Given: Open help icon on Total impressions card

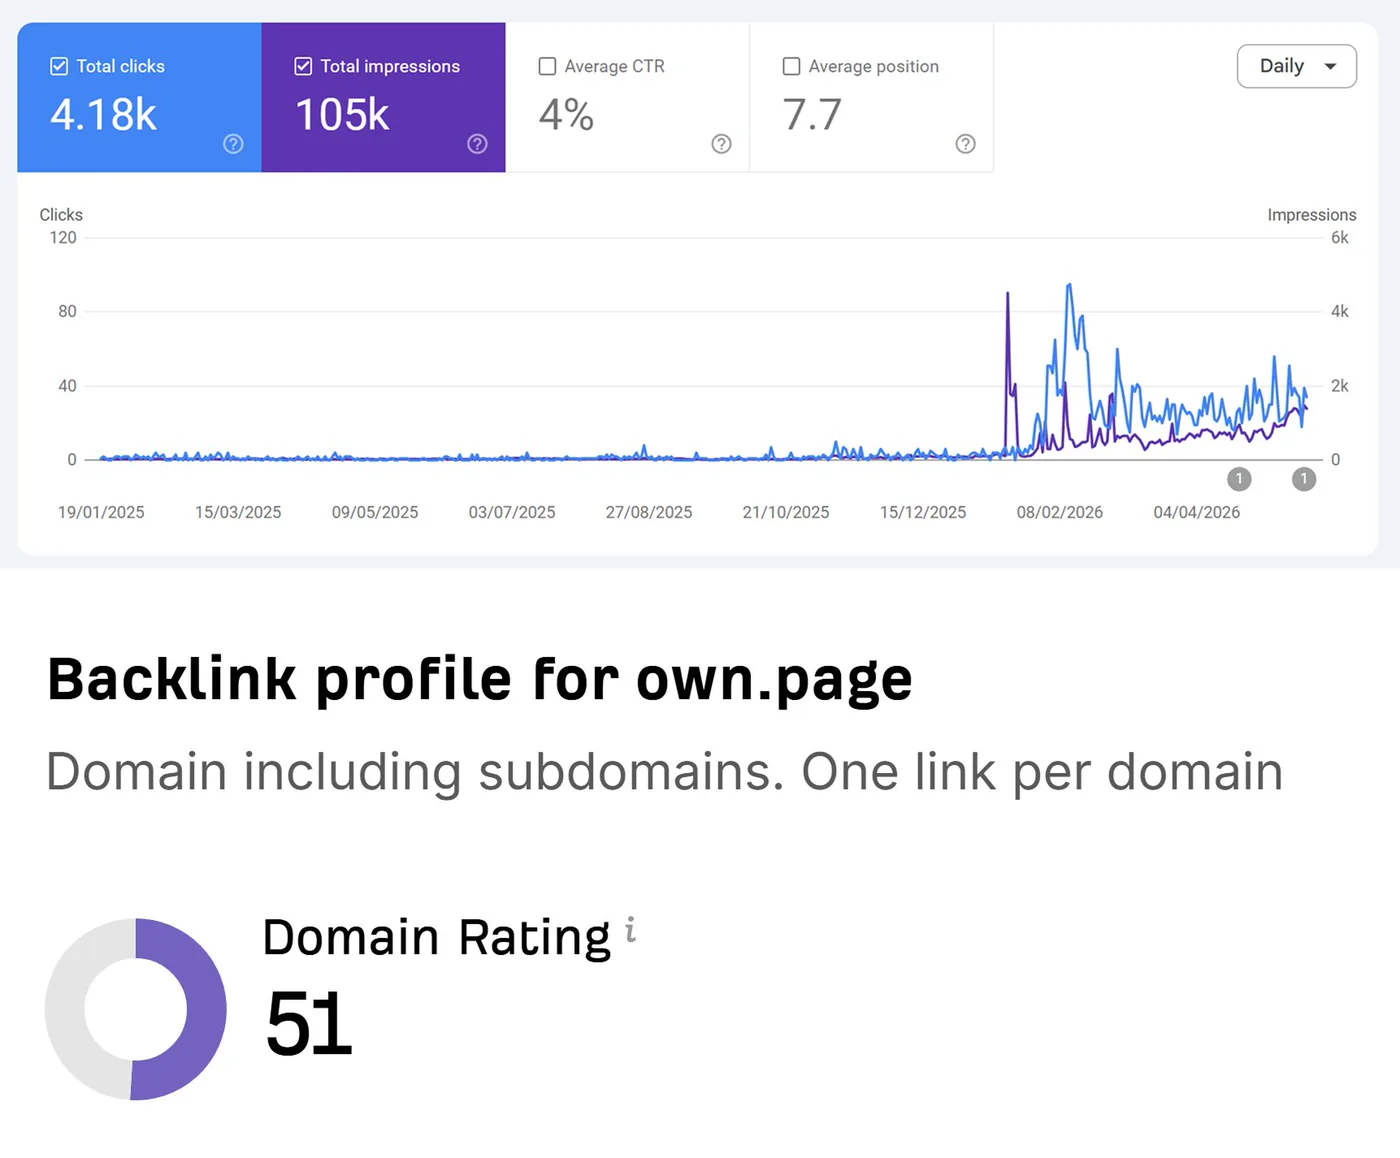Looking at the screenshot, I should pyautogui.click(x=477, y=144).
